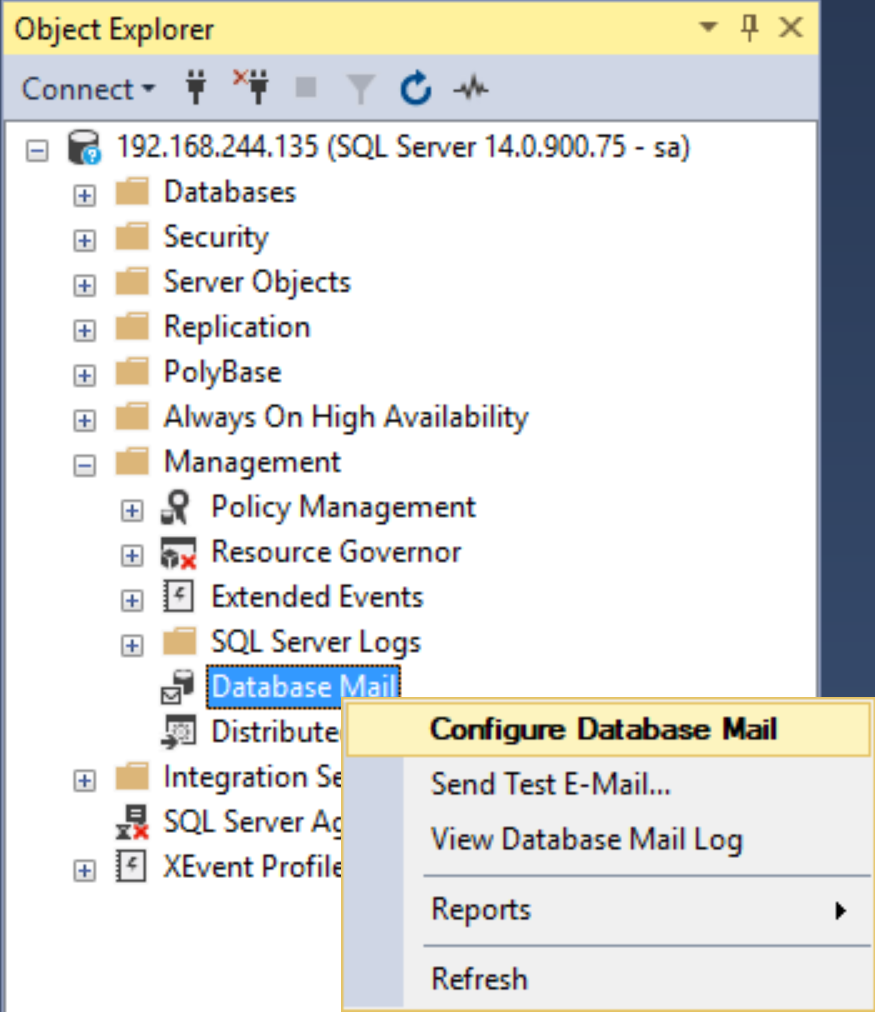This screenshot has width=875, height=1012.
Task: Click the Database Mail envelope icon
Action: pyautogui.click(x=177, y=687)
